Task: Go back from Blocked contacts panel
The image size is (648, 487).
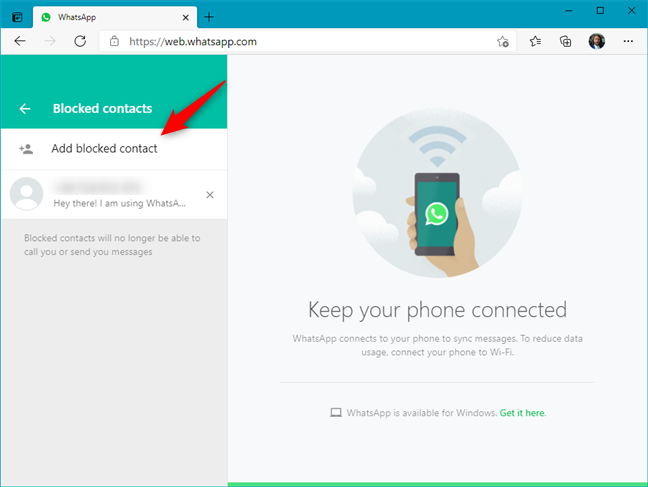Action: [25, 109]
